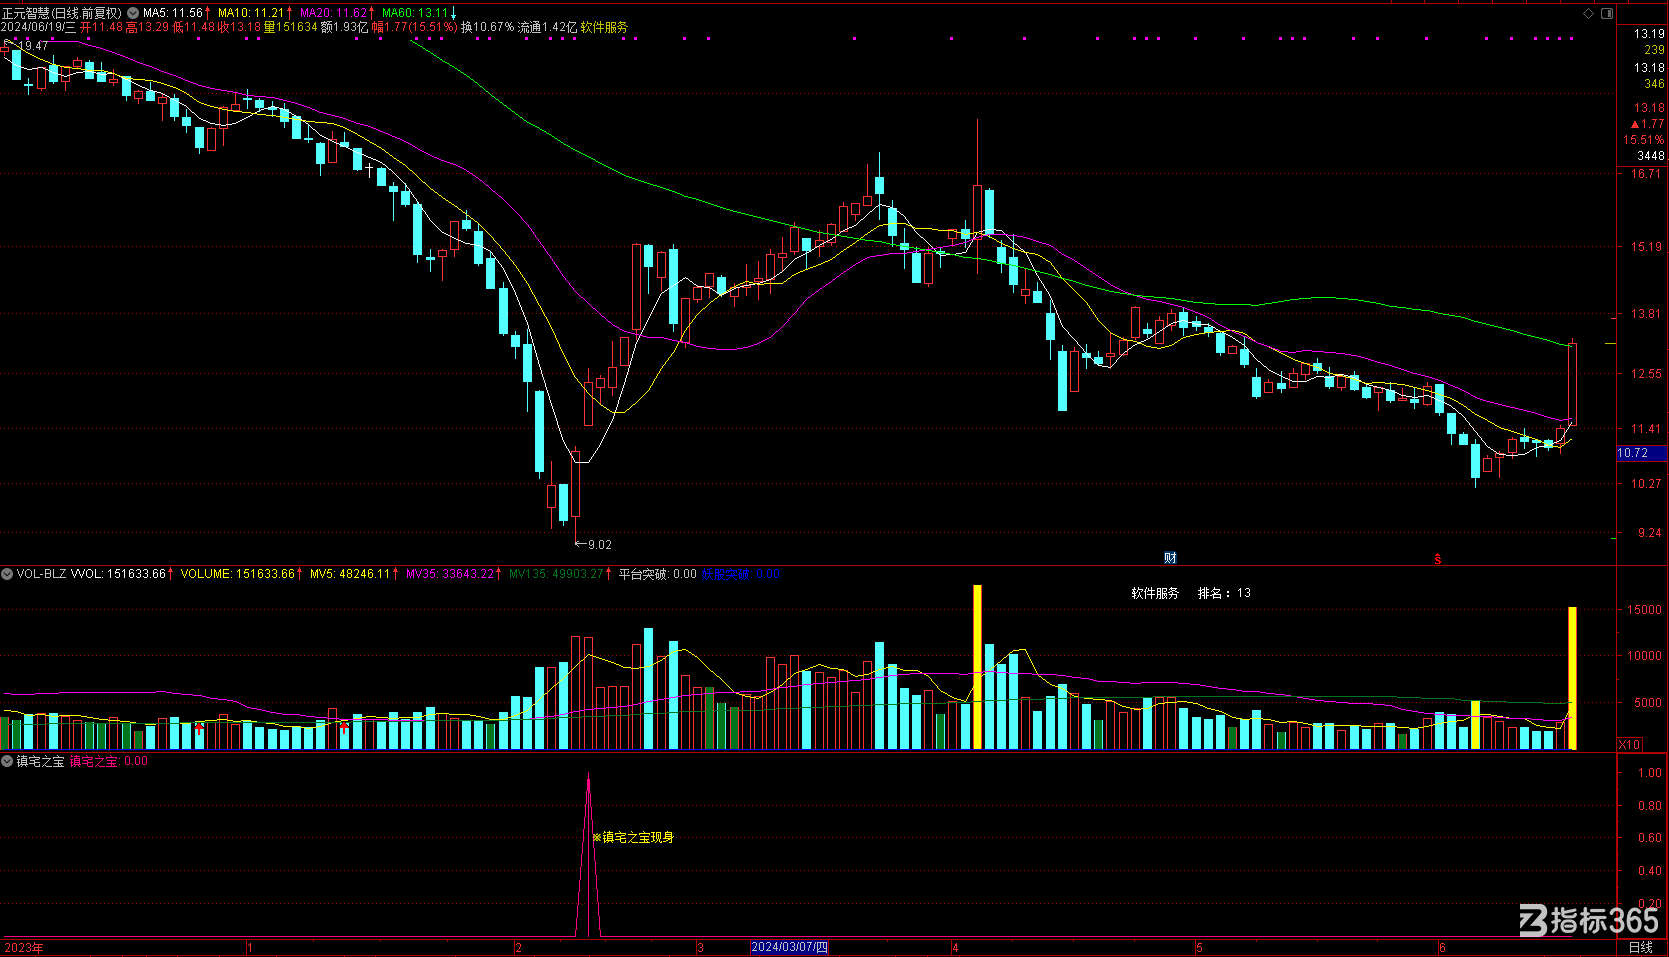Click the MV35: 33643.22 label

coord(450,574)
